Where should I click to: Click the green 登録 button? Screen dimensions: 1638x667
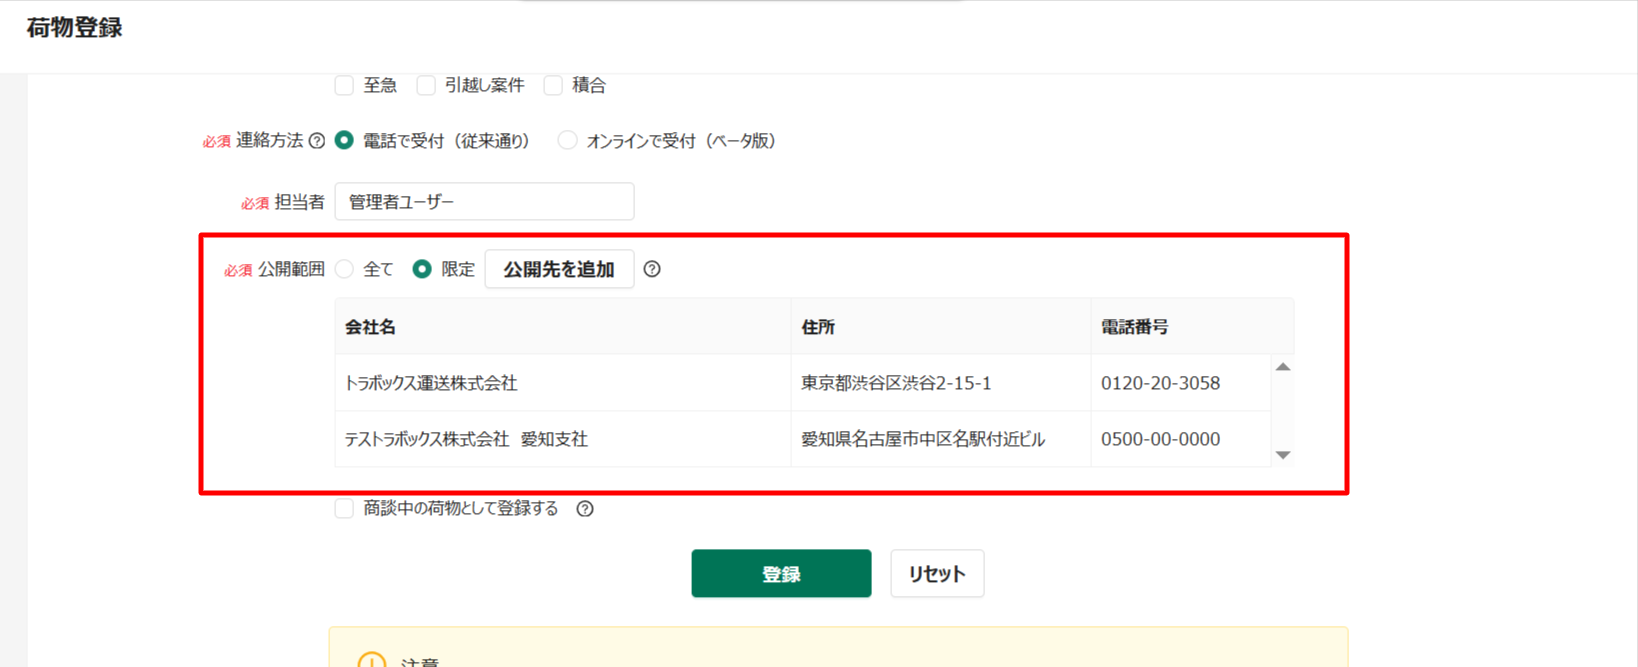tap(781, 574)
